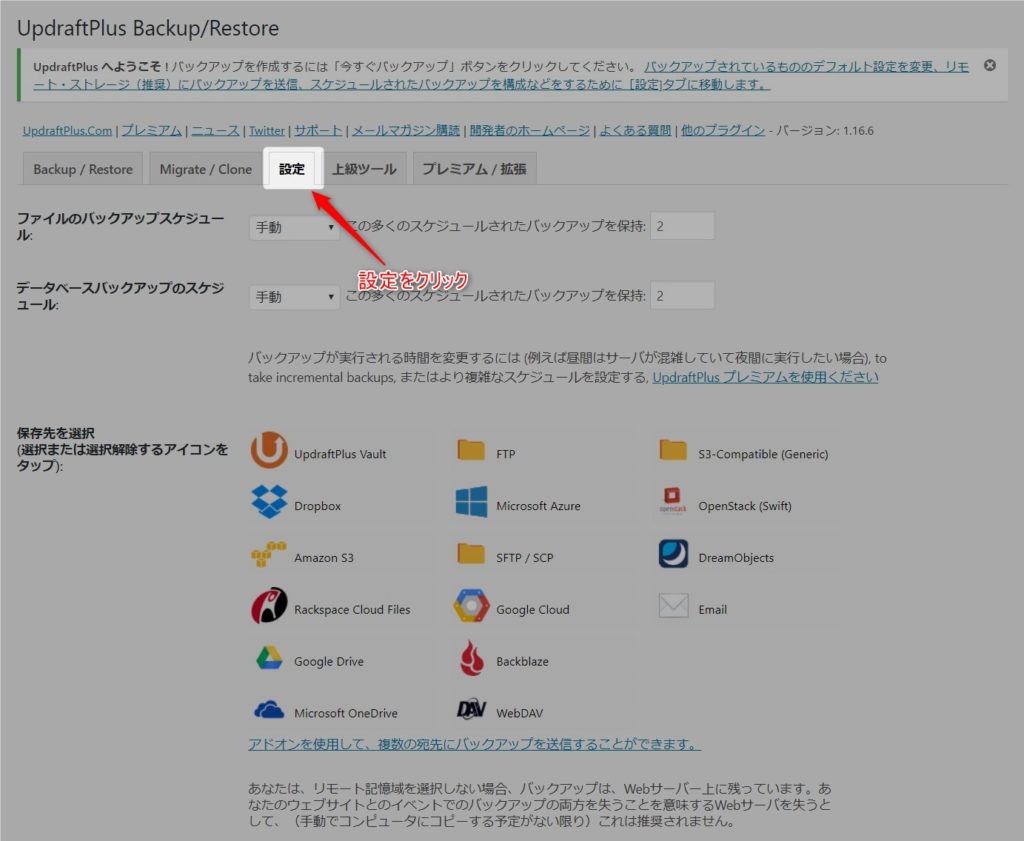Pick the Google Cloud icon
This screenshot has height=841, width=1024.
[471, 607]
